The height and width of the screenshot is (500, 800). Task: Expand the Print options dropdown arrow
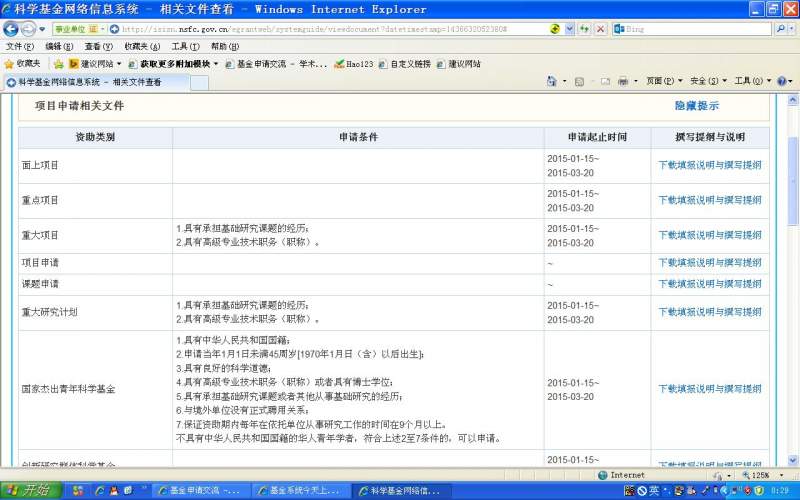pyautogui.click(x=635, y=81)
